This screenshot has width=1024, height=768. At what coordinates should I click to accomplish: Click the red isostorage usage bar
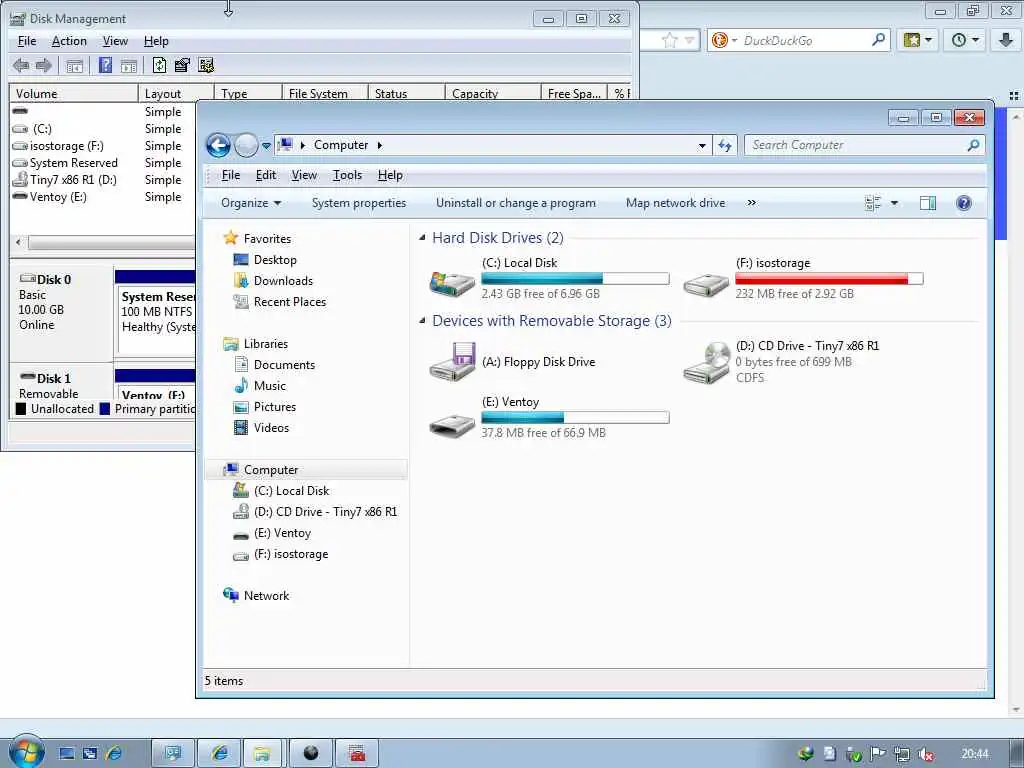click(x=829, y=279)
